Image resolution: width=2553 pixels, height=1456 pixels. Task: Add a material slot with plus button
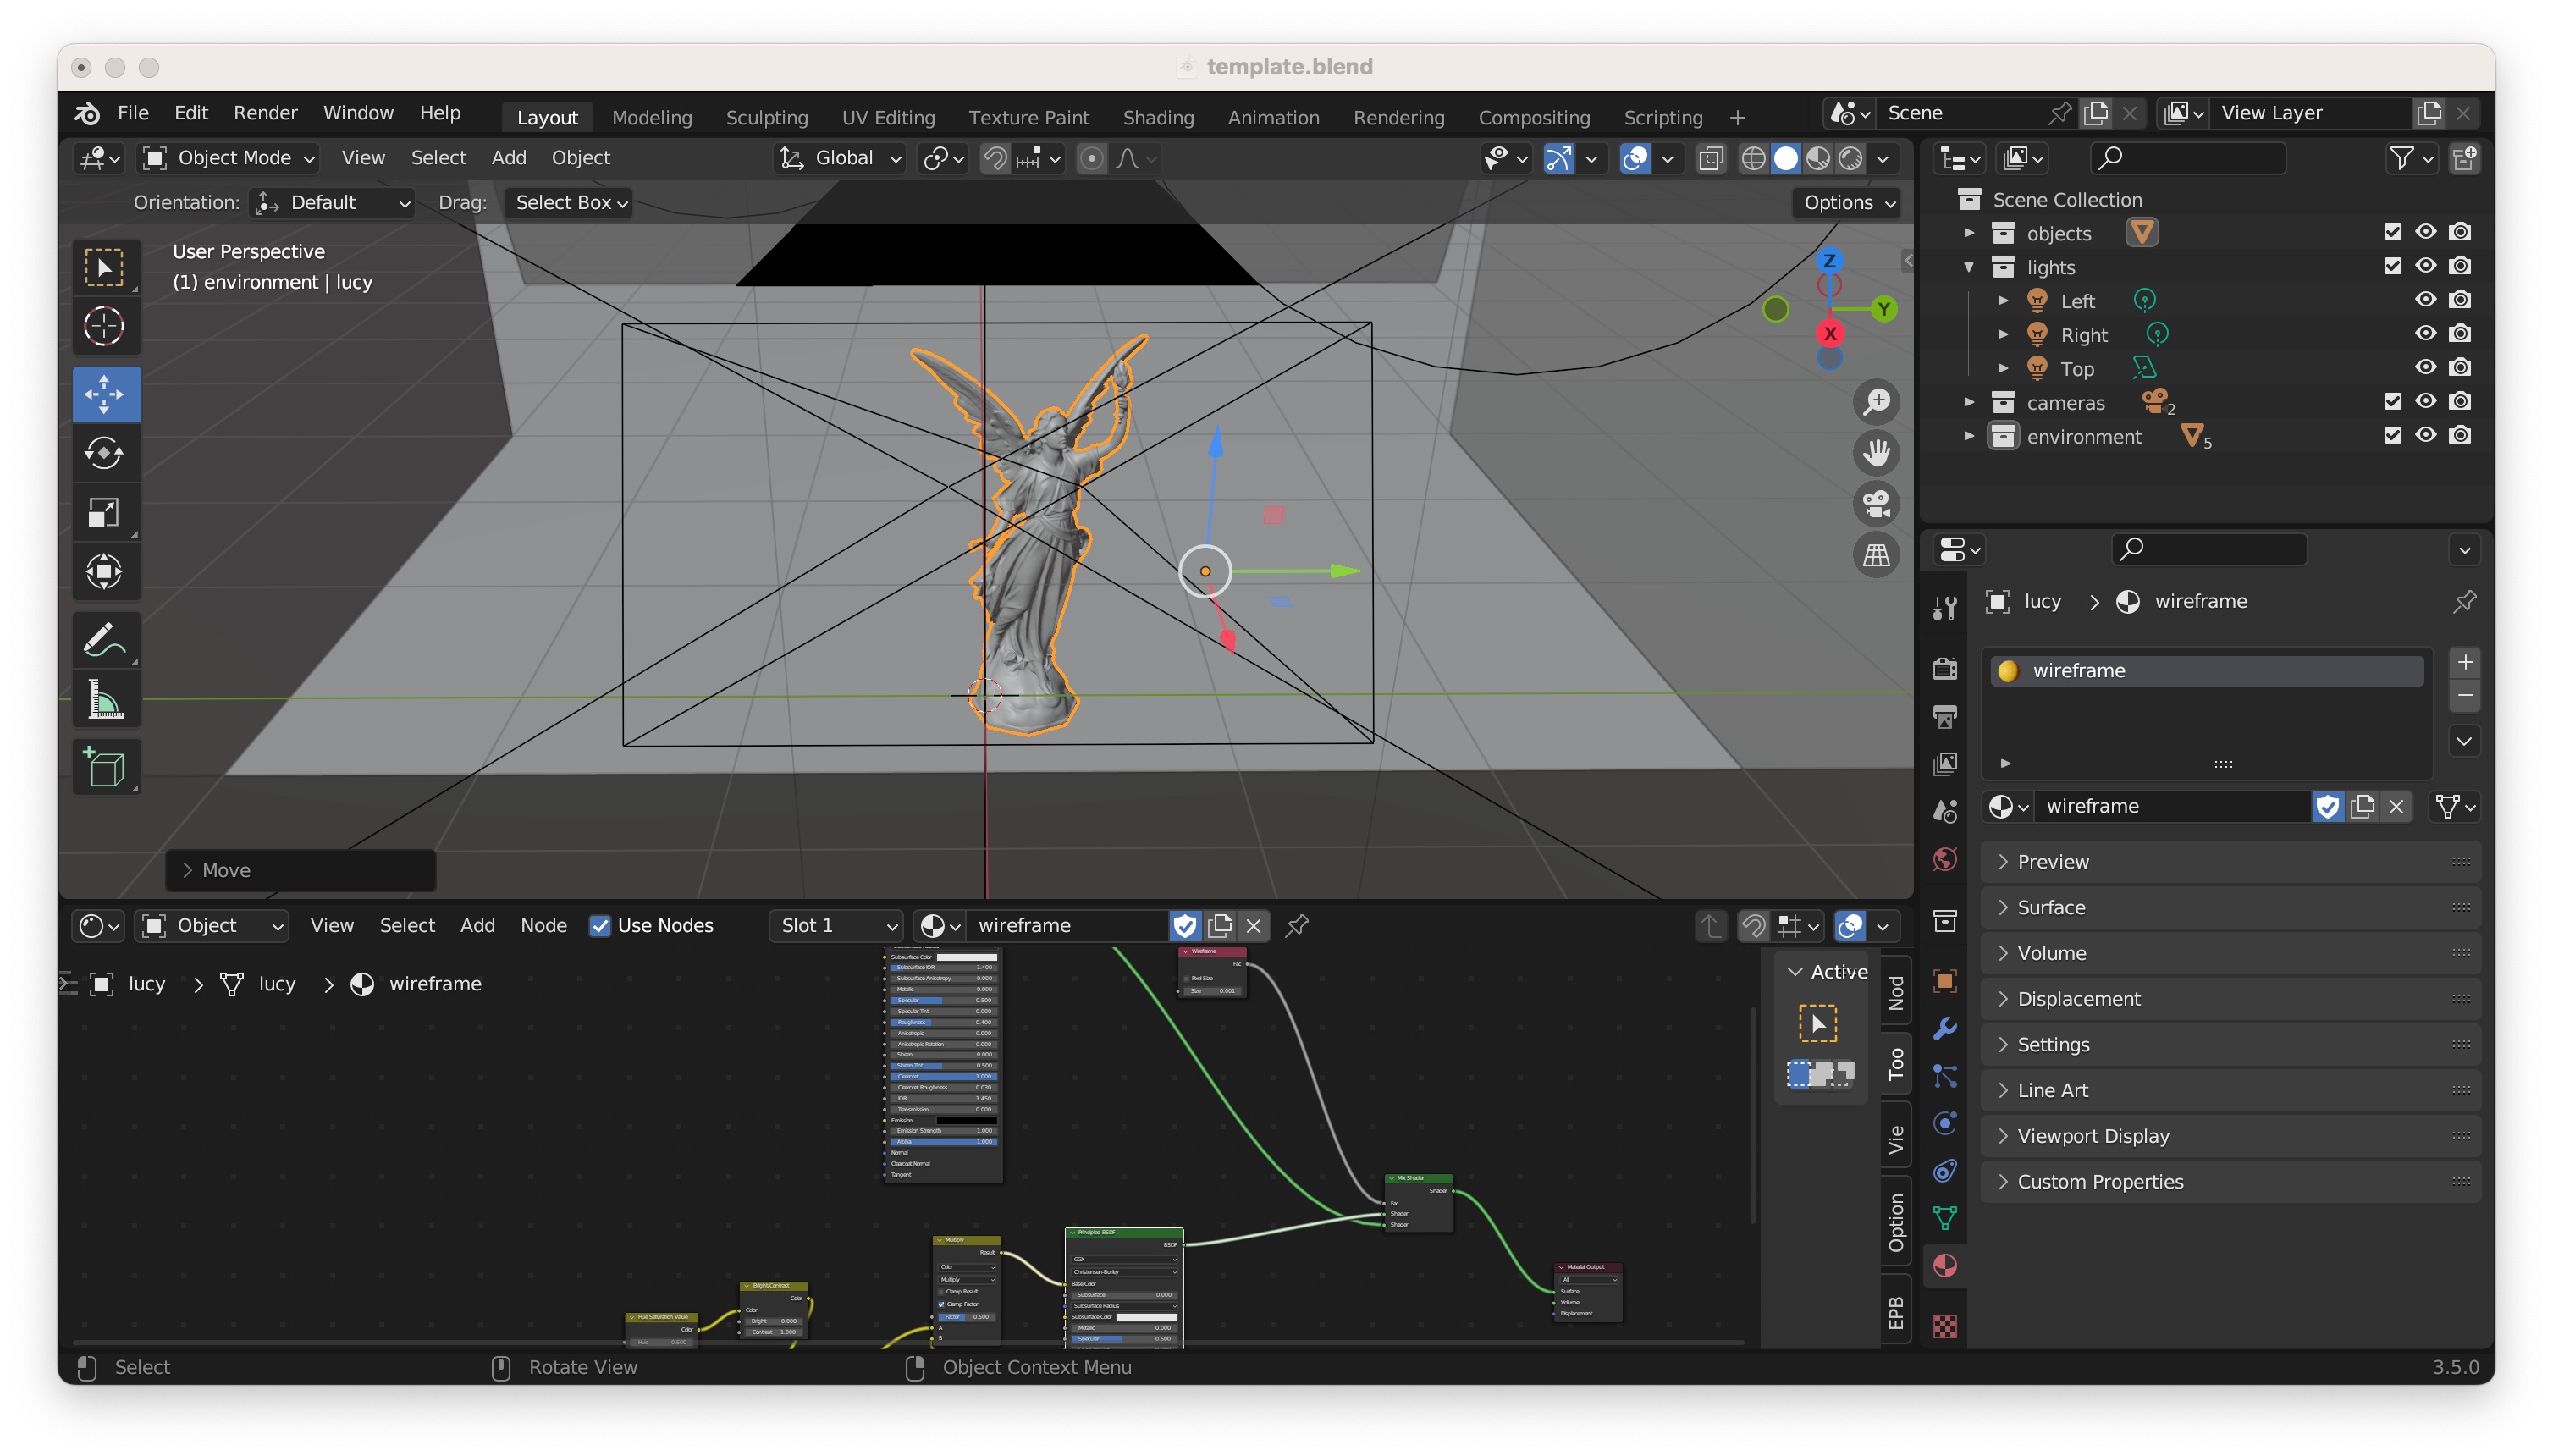click(x=2465, y=662)
